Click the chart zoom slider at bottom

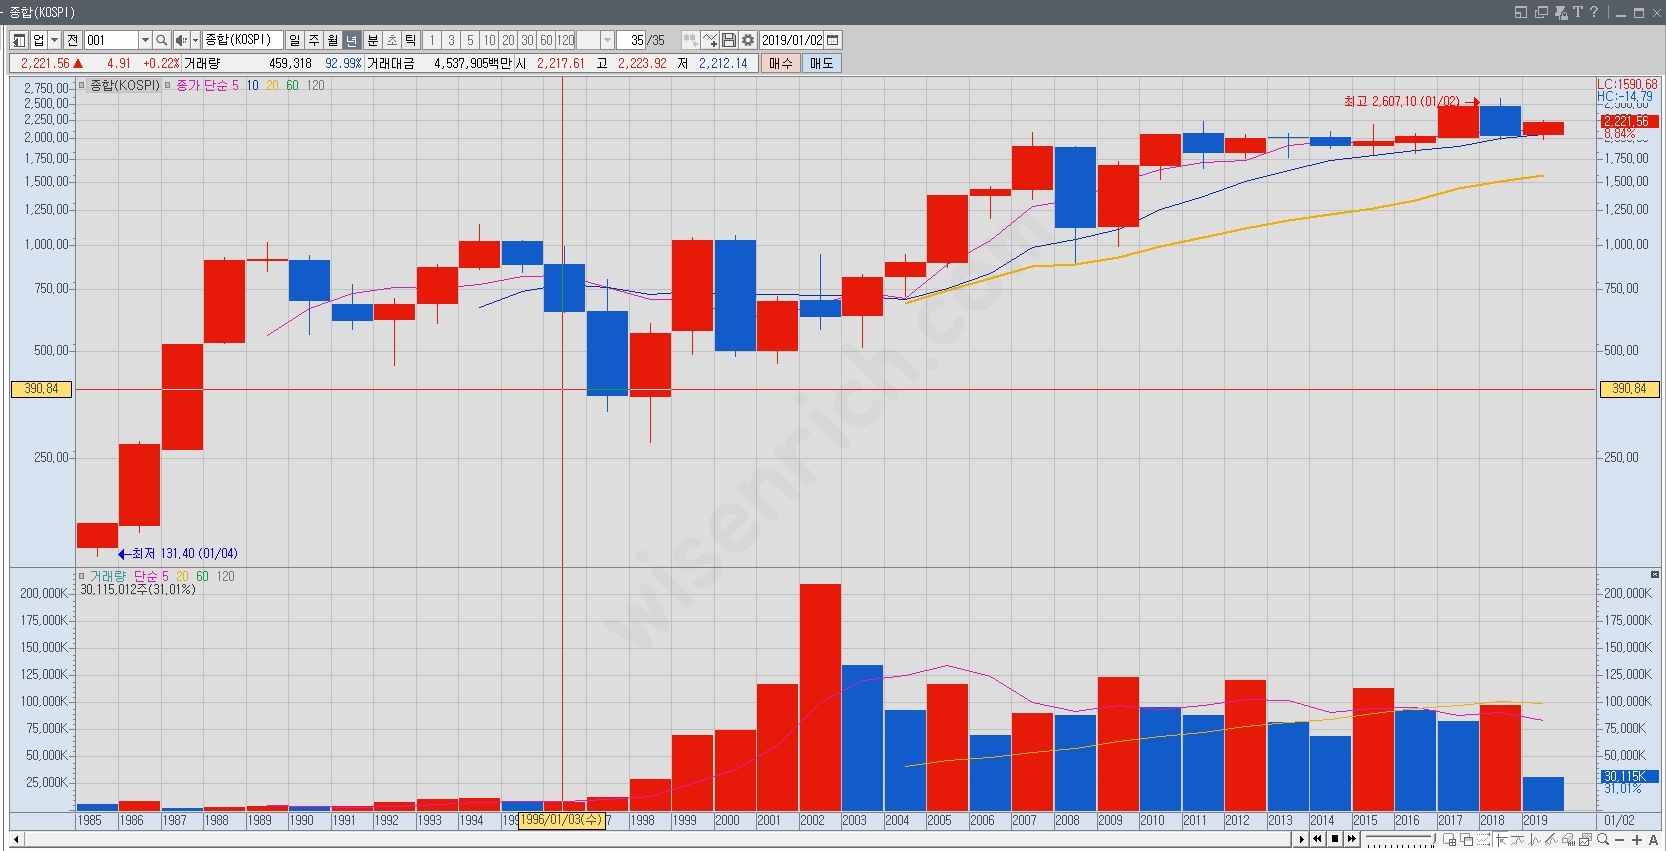tap(1400, 839)
